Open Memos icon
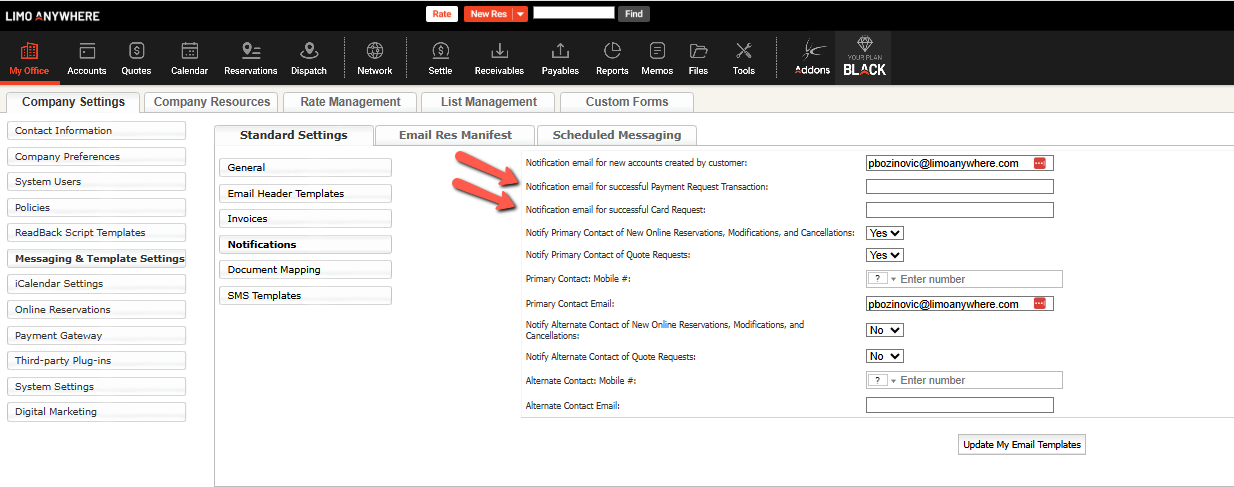Image resolution: width=1234 pixels, height=487 pixels. click(x=657, y=58)
